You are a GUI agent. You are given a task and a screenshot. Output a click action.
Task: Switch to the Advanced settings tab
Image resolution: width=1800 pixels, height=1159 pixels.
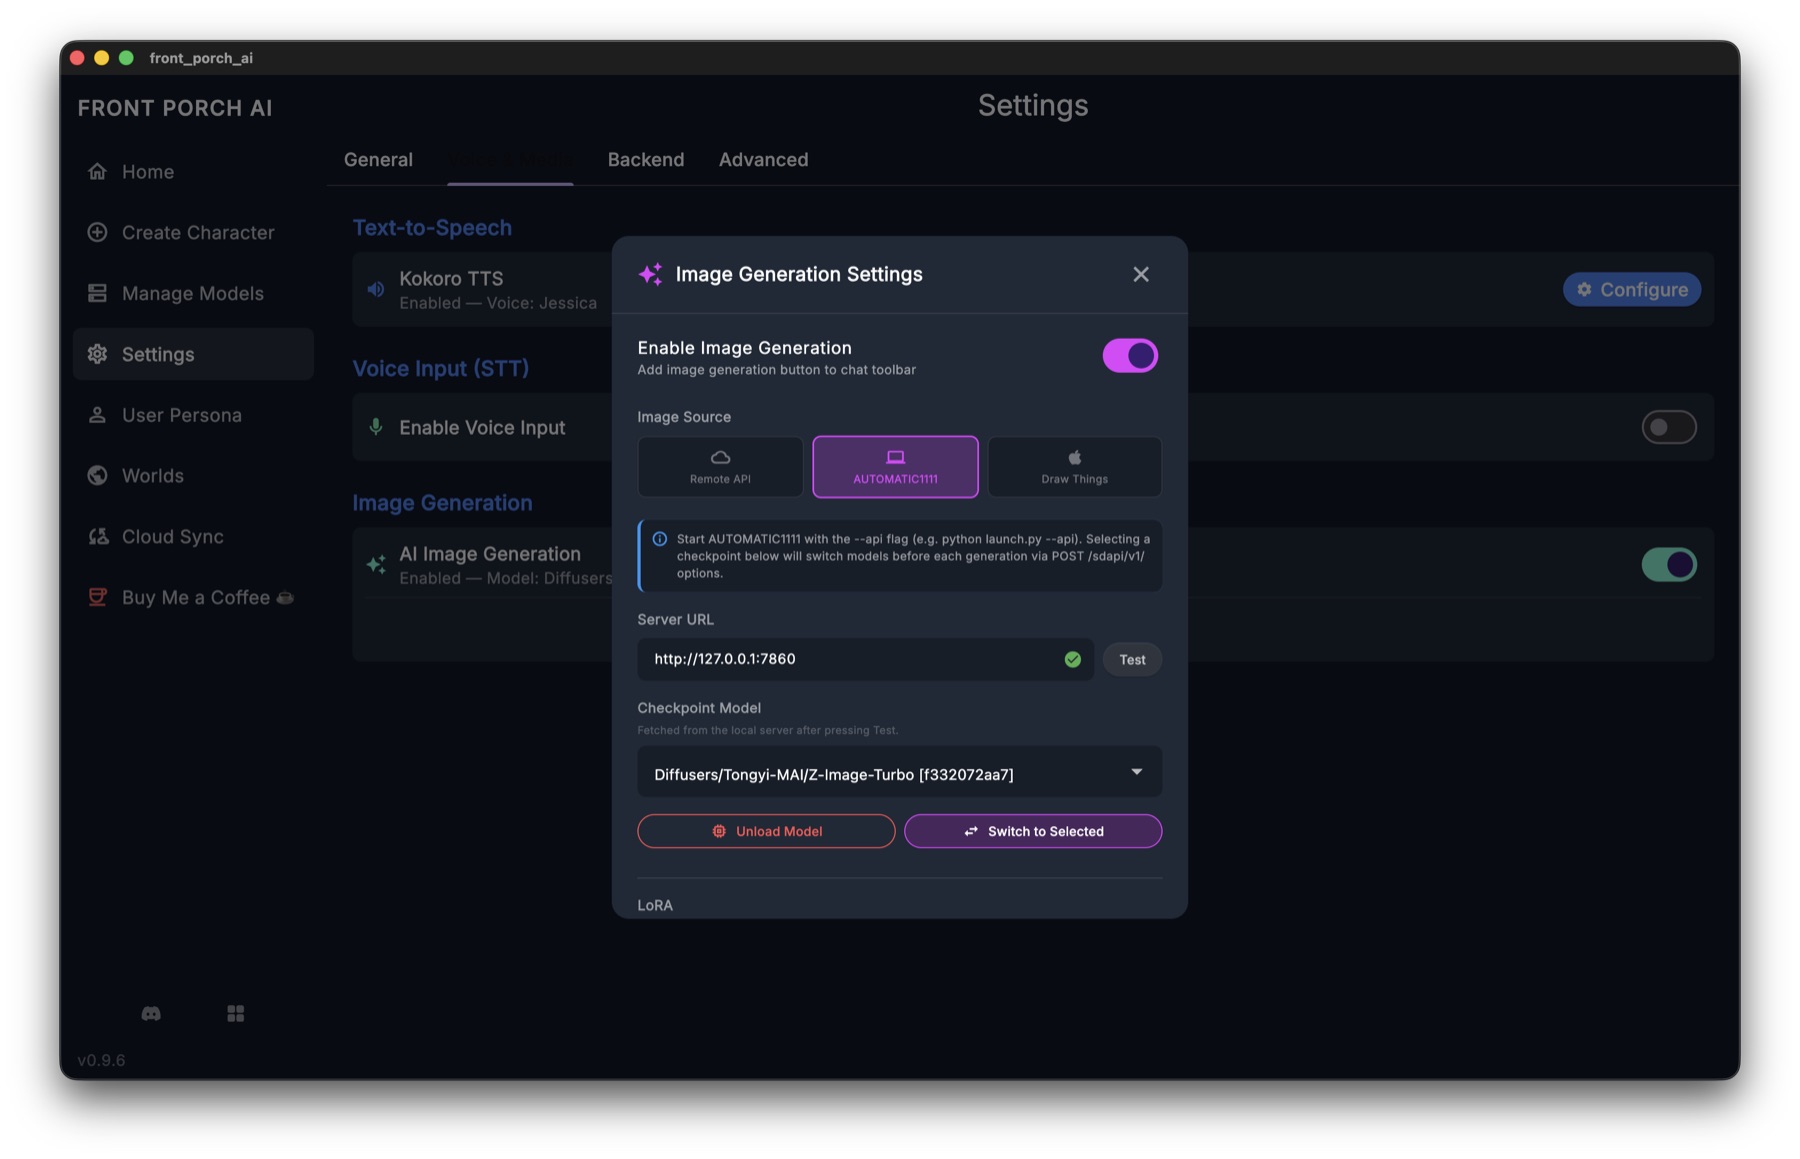coord(763,160)
